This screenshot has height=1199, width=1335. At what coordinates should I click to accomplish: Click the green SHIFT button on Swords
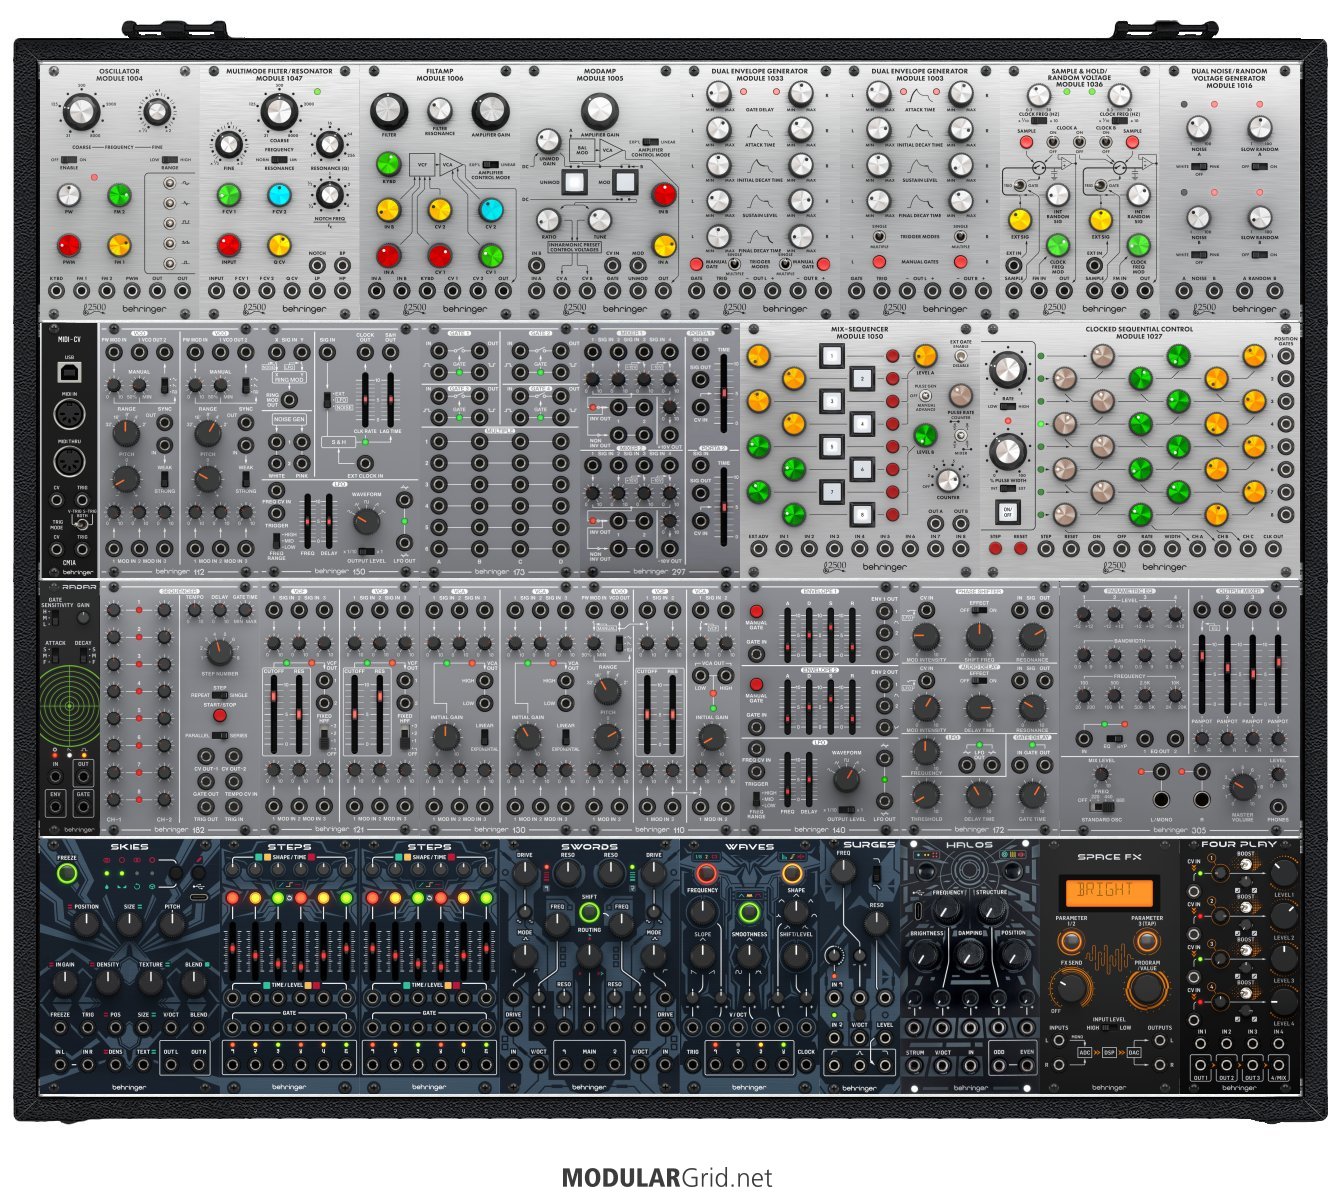589,912
